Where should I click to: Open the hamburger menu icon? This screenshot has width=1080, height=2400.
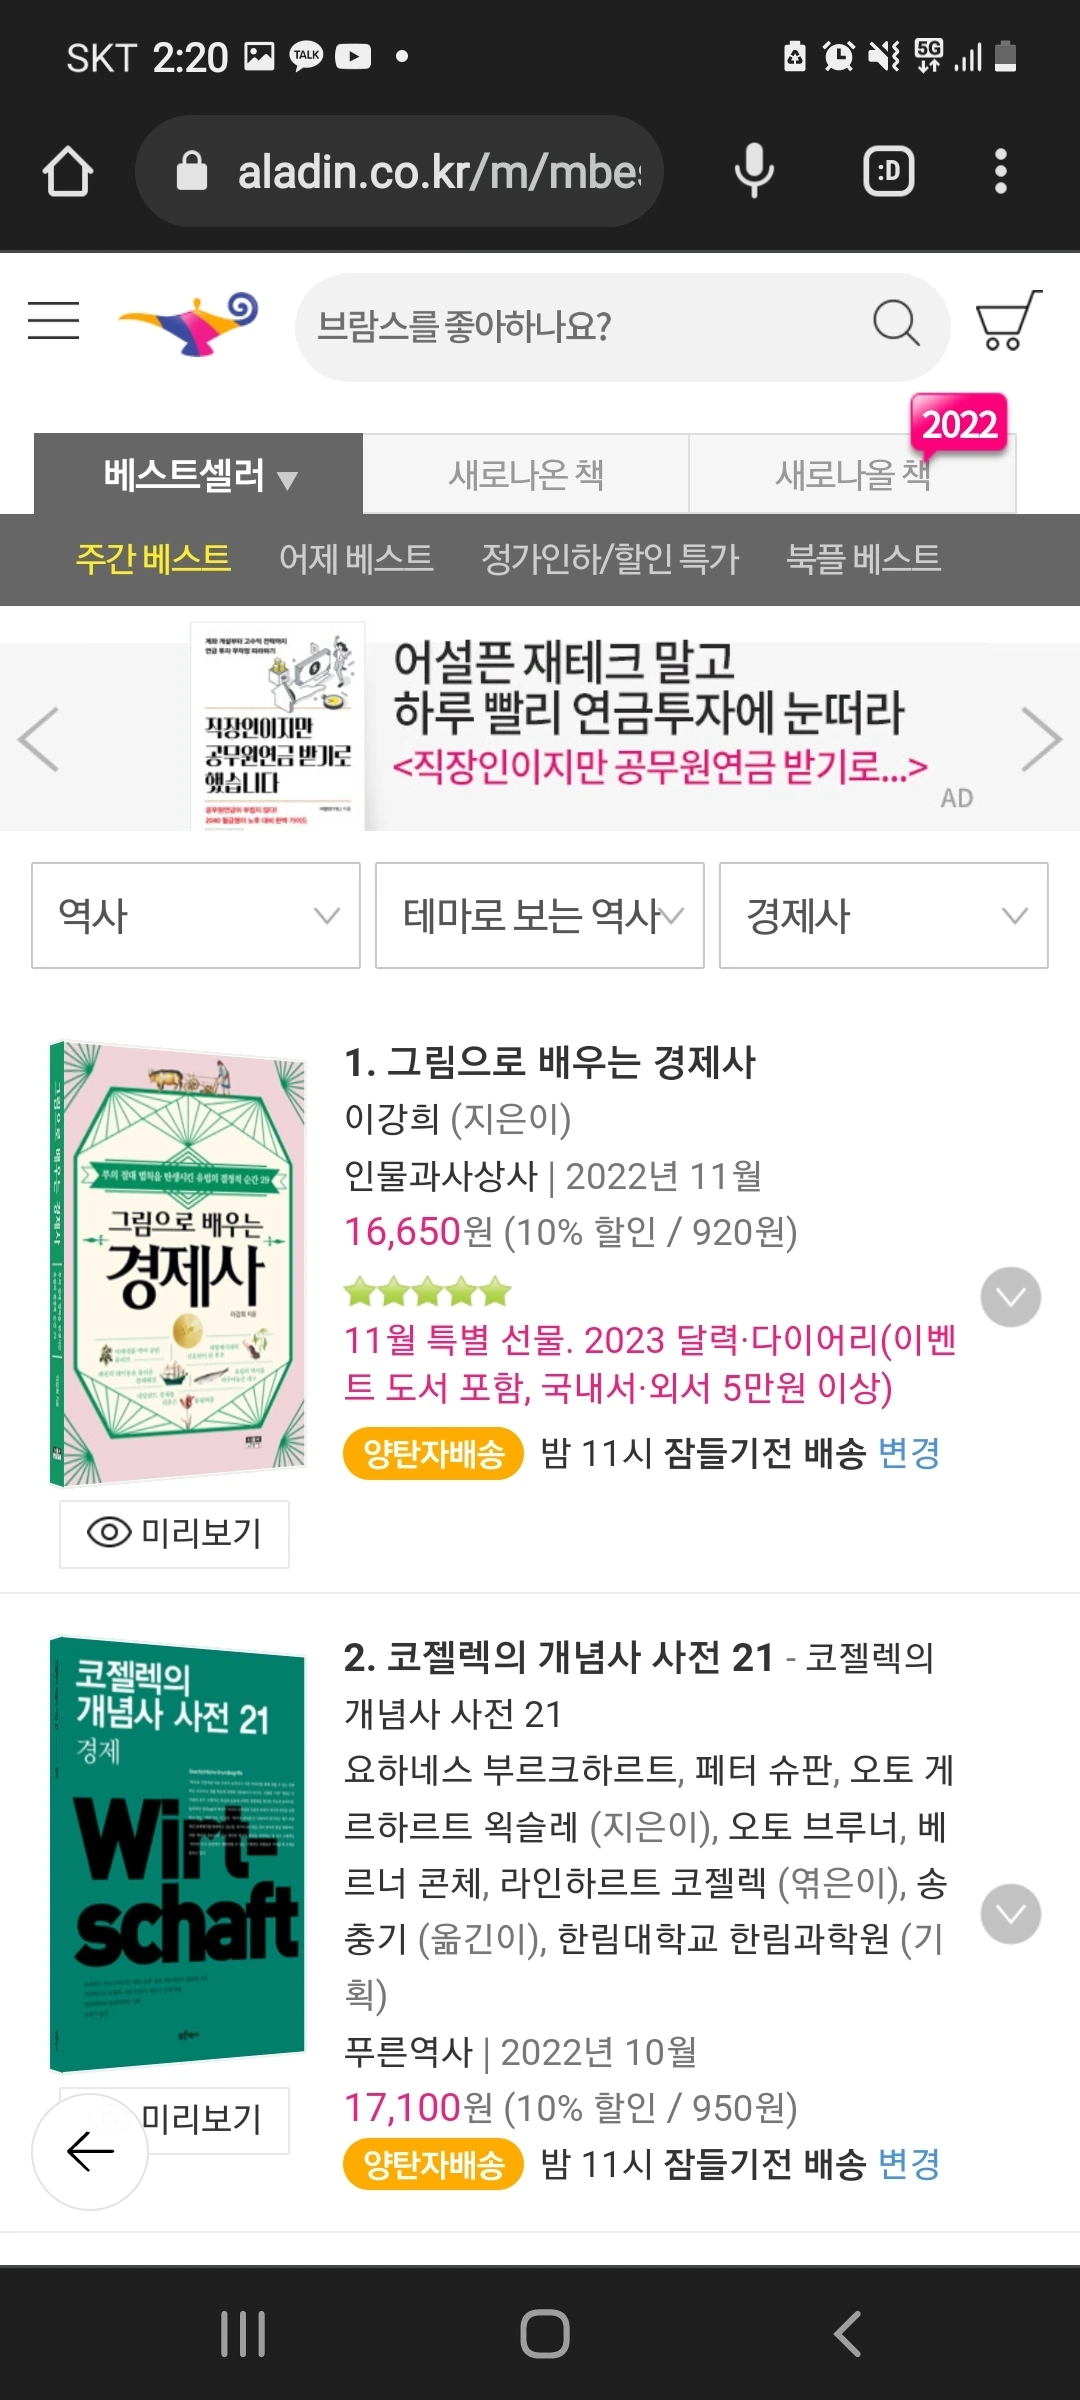pyautogui.click(x=54, y=321)
